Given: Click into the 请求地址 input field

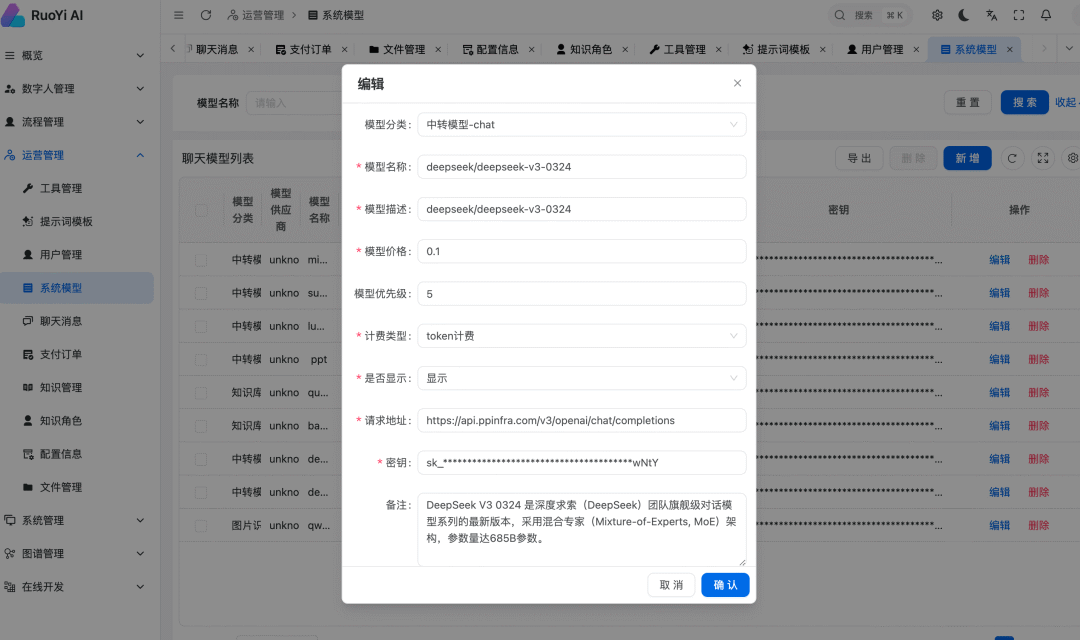Looking at the screenshot, I should pyautogui.click(x=581, y=420).
